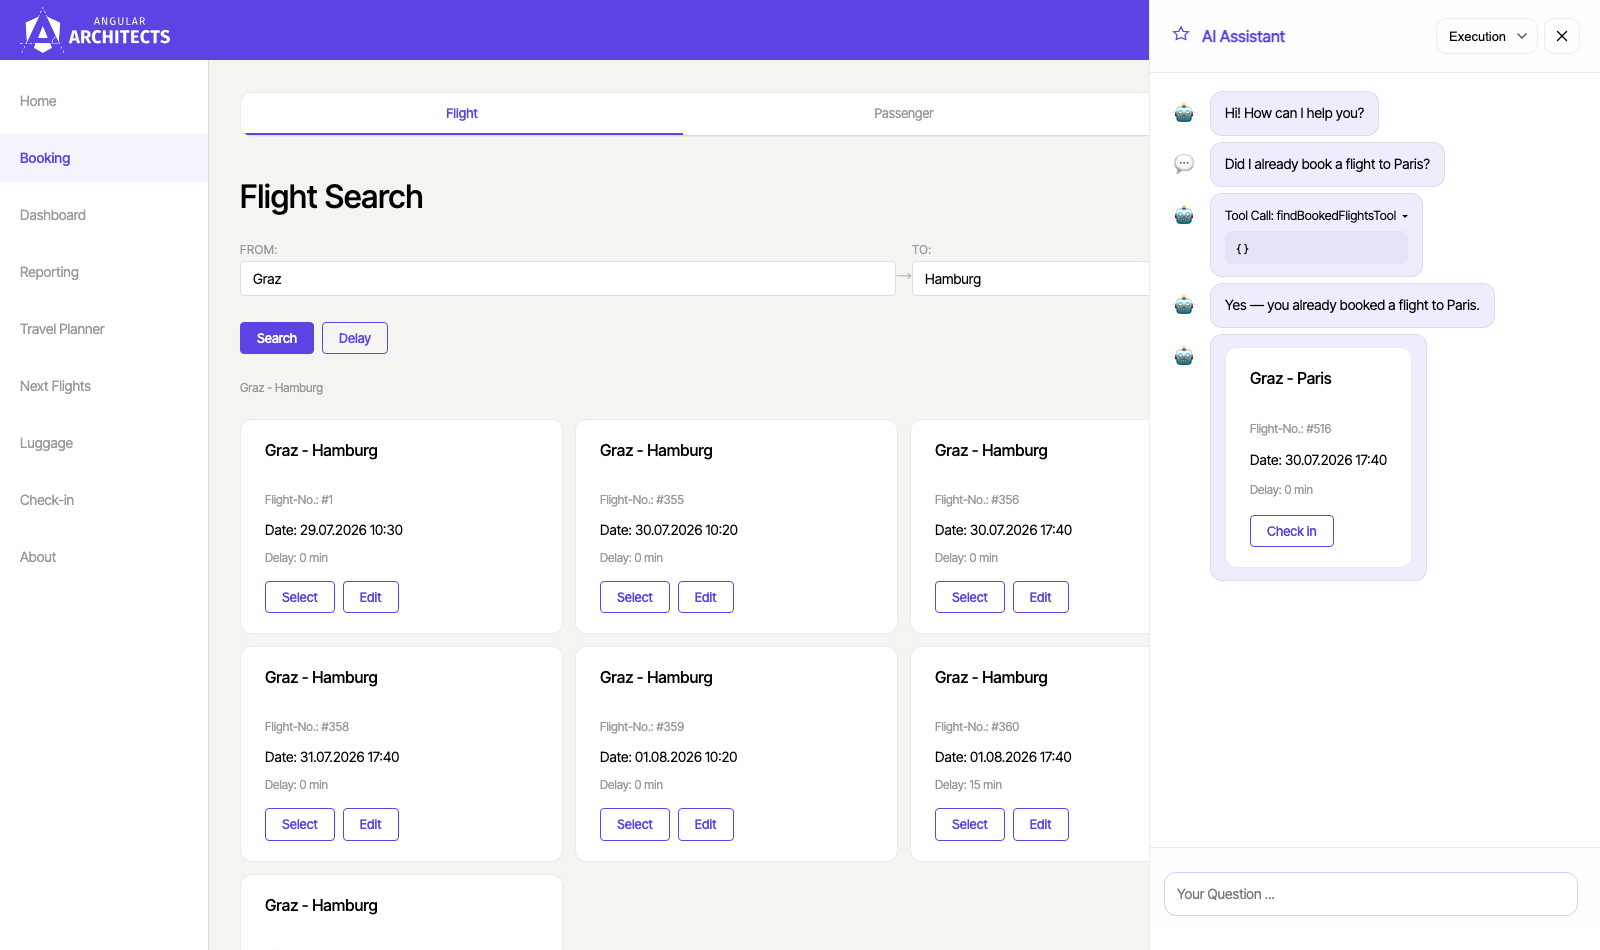
Task: Select flight #356
Action: point(970,597)
